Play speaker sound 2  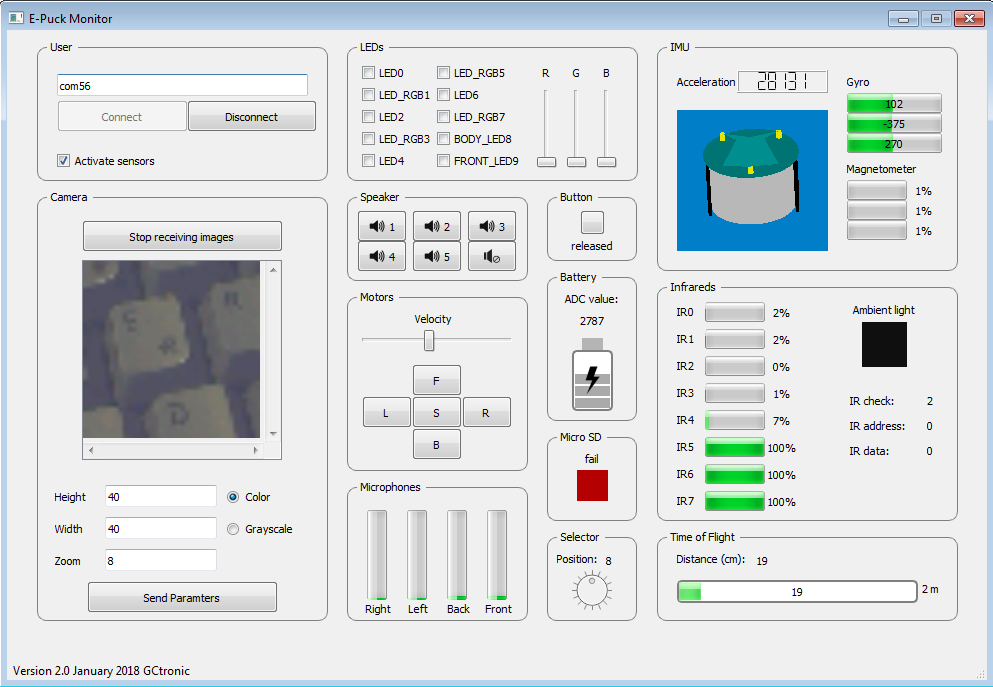437,227
